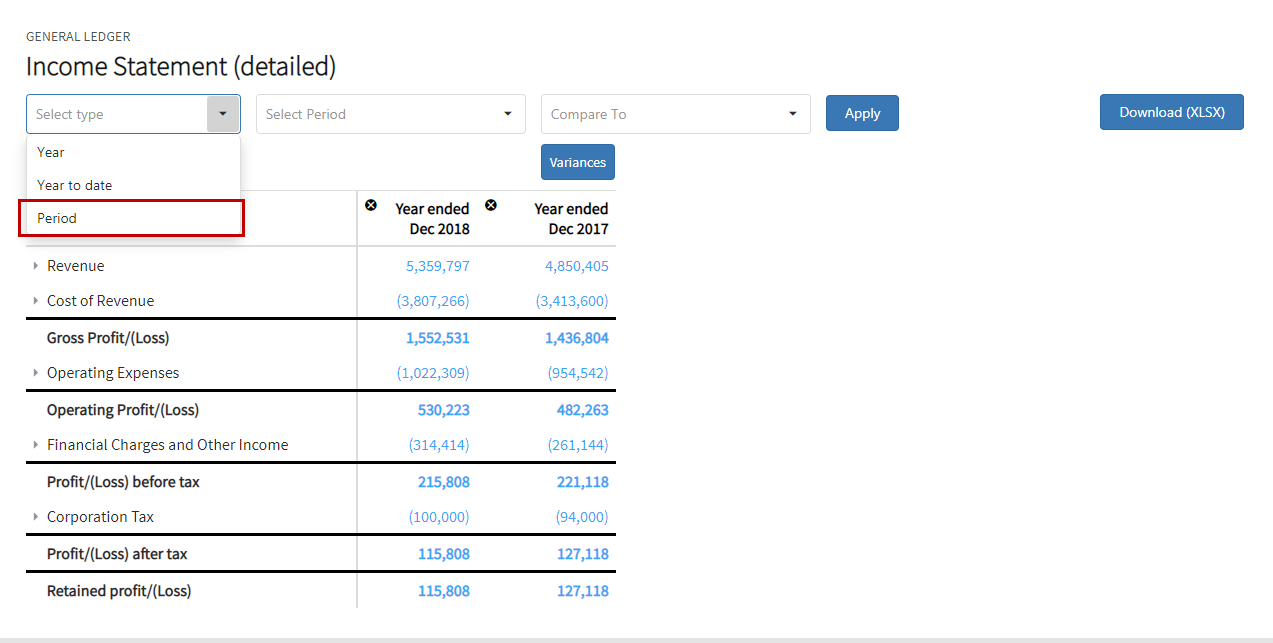Open Revenue value 5,359,797 for 2018
This screenshot has width=1273, height=643.
point(438,266)
